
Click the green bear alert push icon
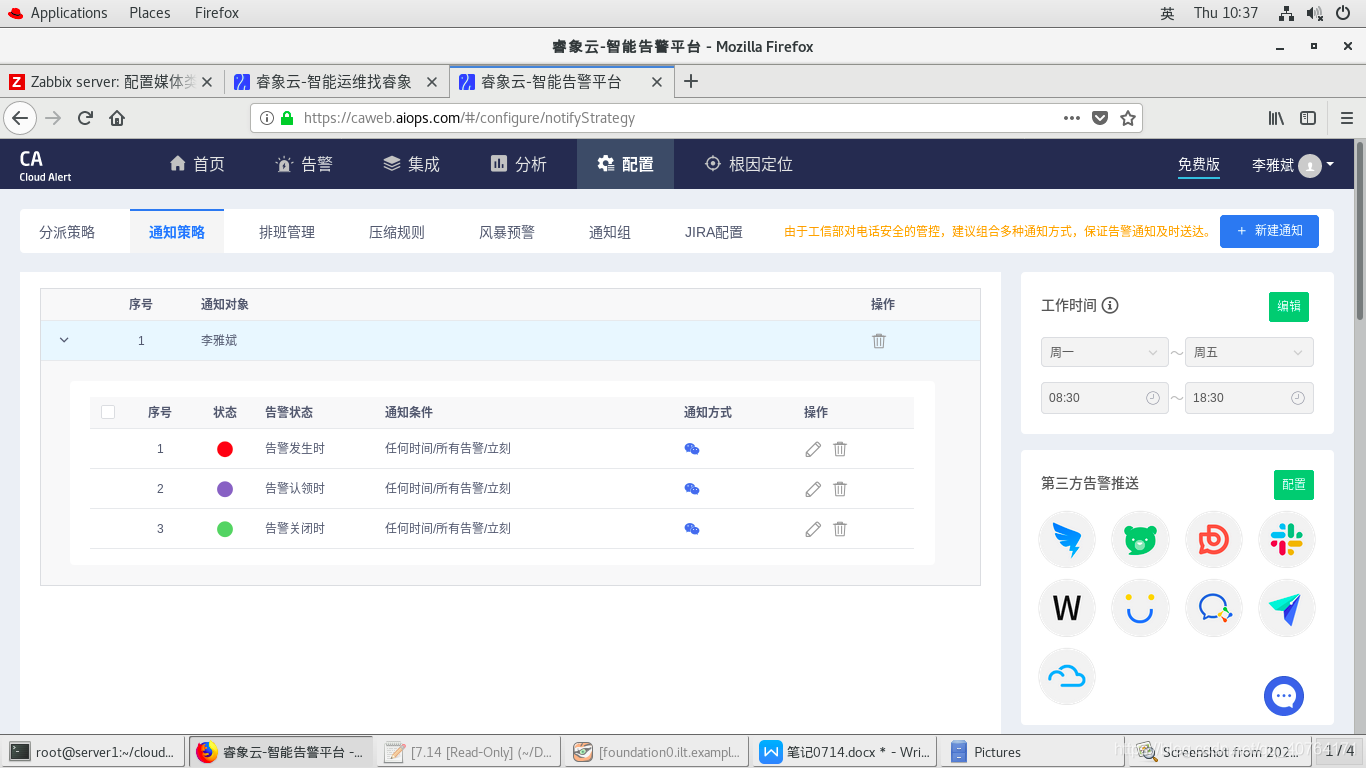[x=1140, y=539]
